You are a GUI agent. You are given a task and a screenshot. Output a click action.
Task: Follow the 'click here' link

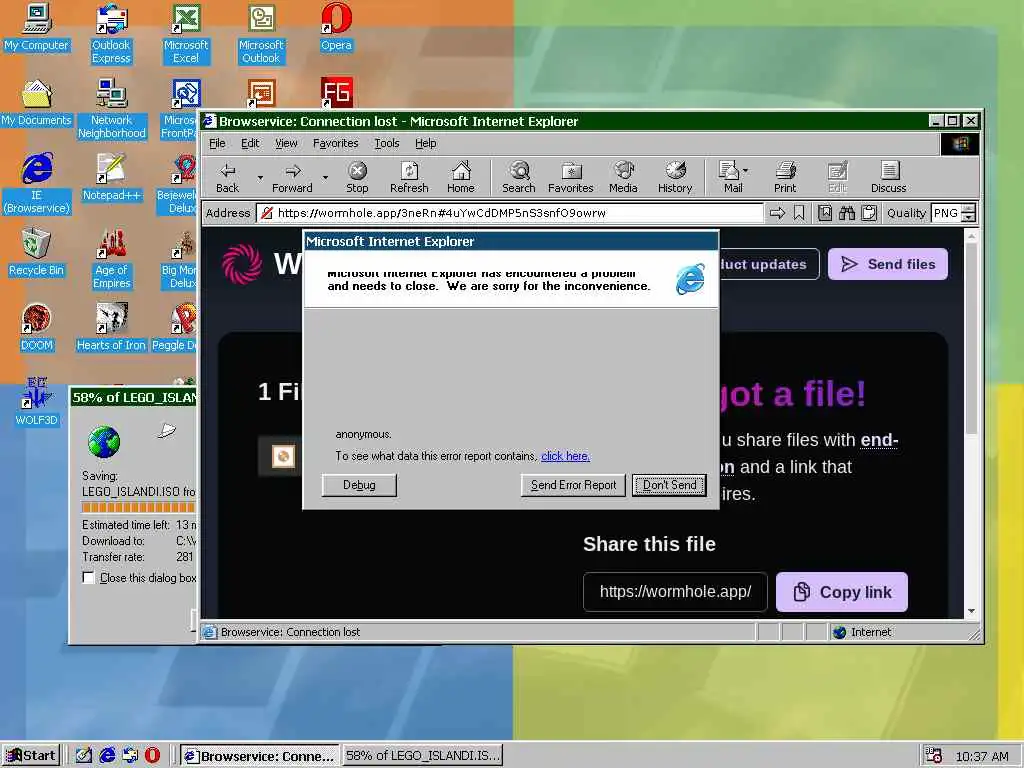pos(566,456)
